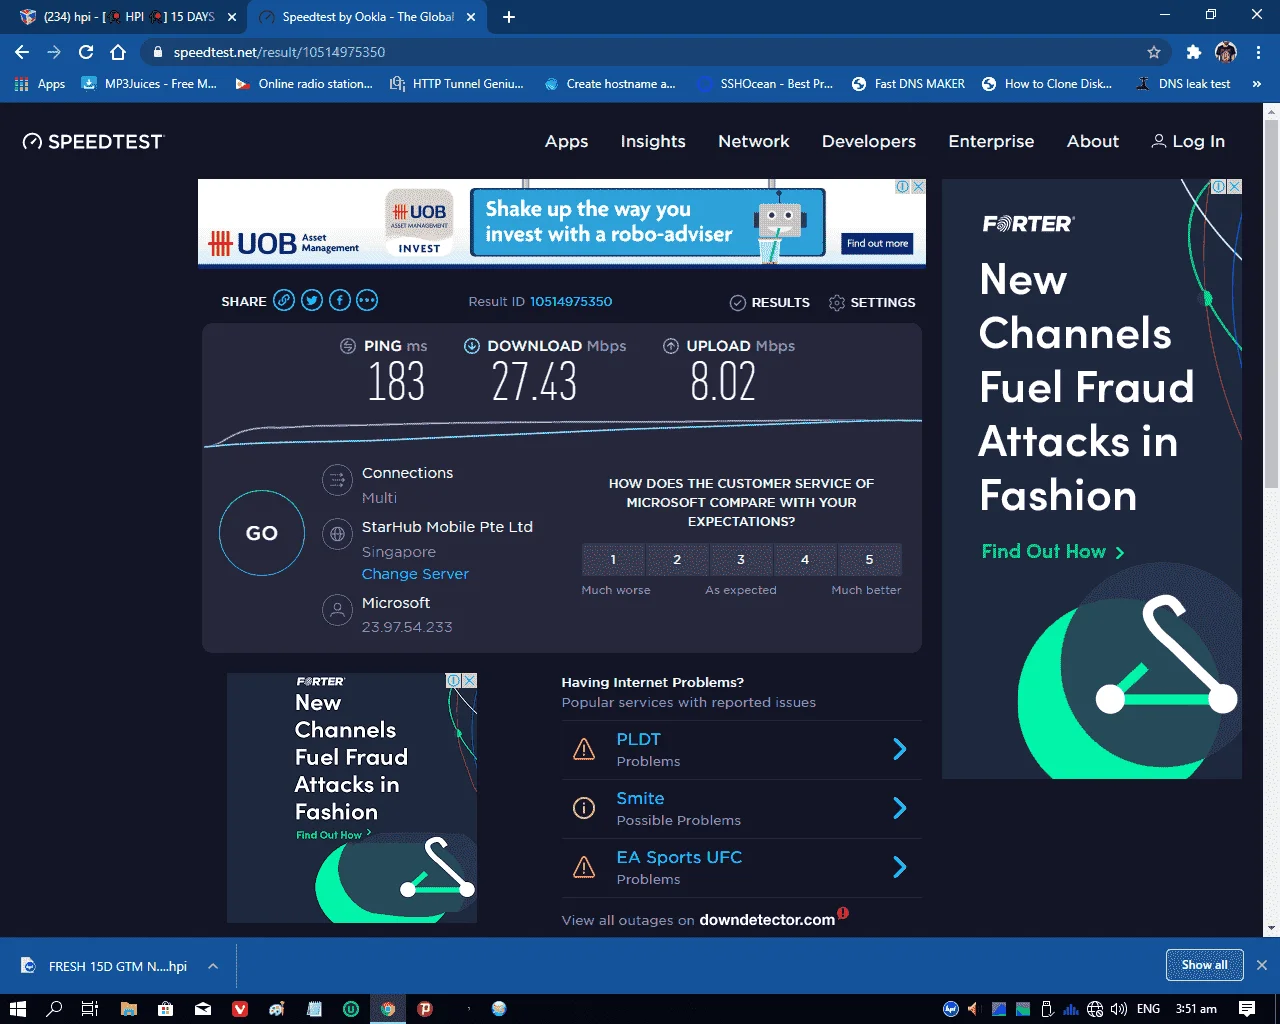Share the result on Facebook
This screenshot has width=1280, height=1024.
click(x=340, y=301)
